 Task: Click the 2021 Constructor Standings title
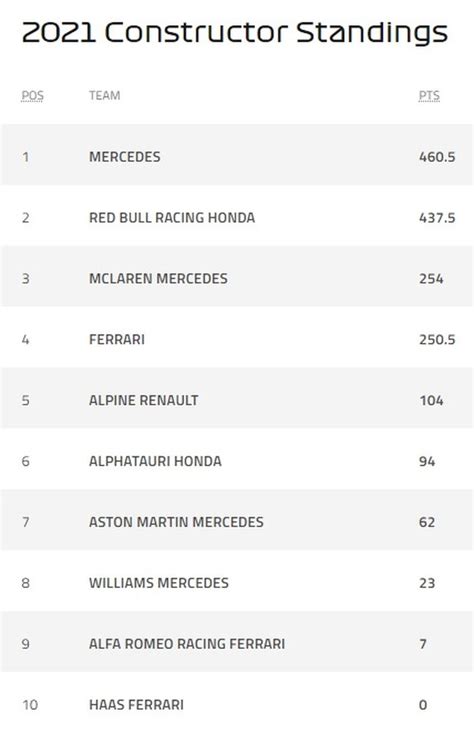(235, 32)
